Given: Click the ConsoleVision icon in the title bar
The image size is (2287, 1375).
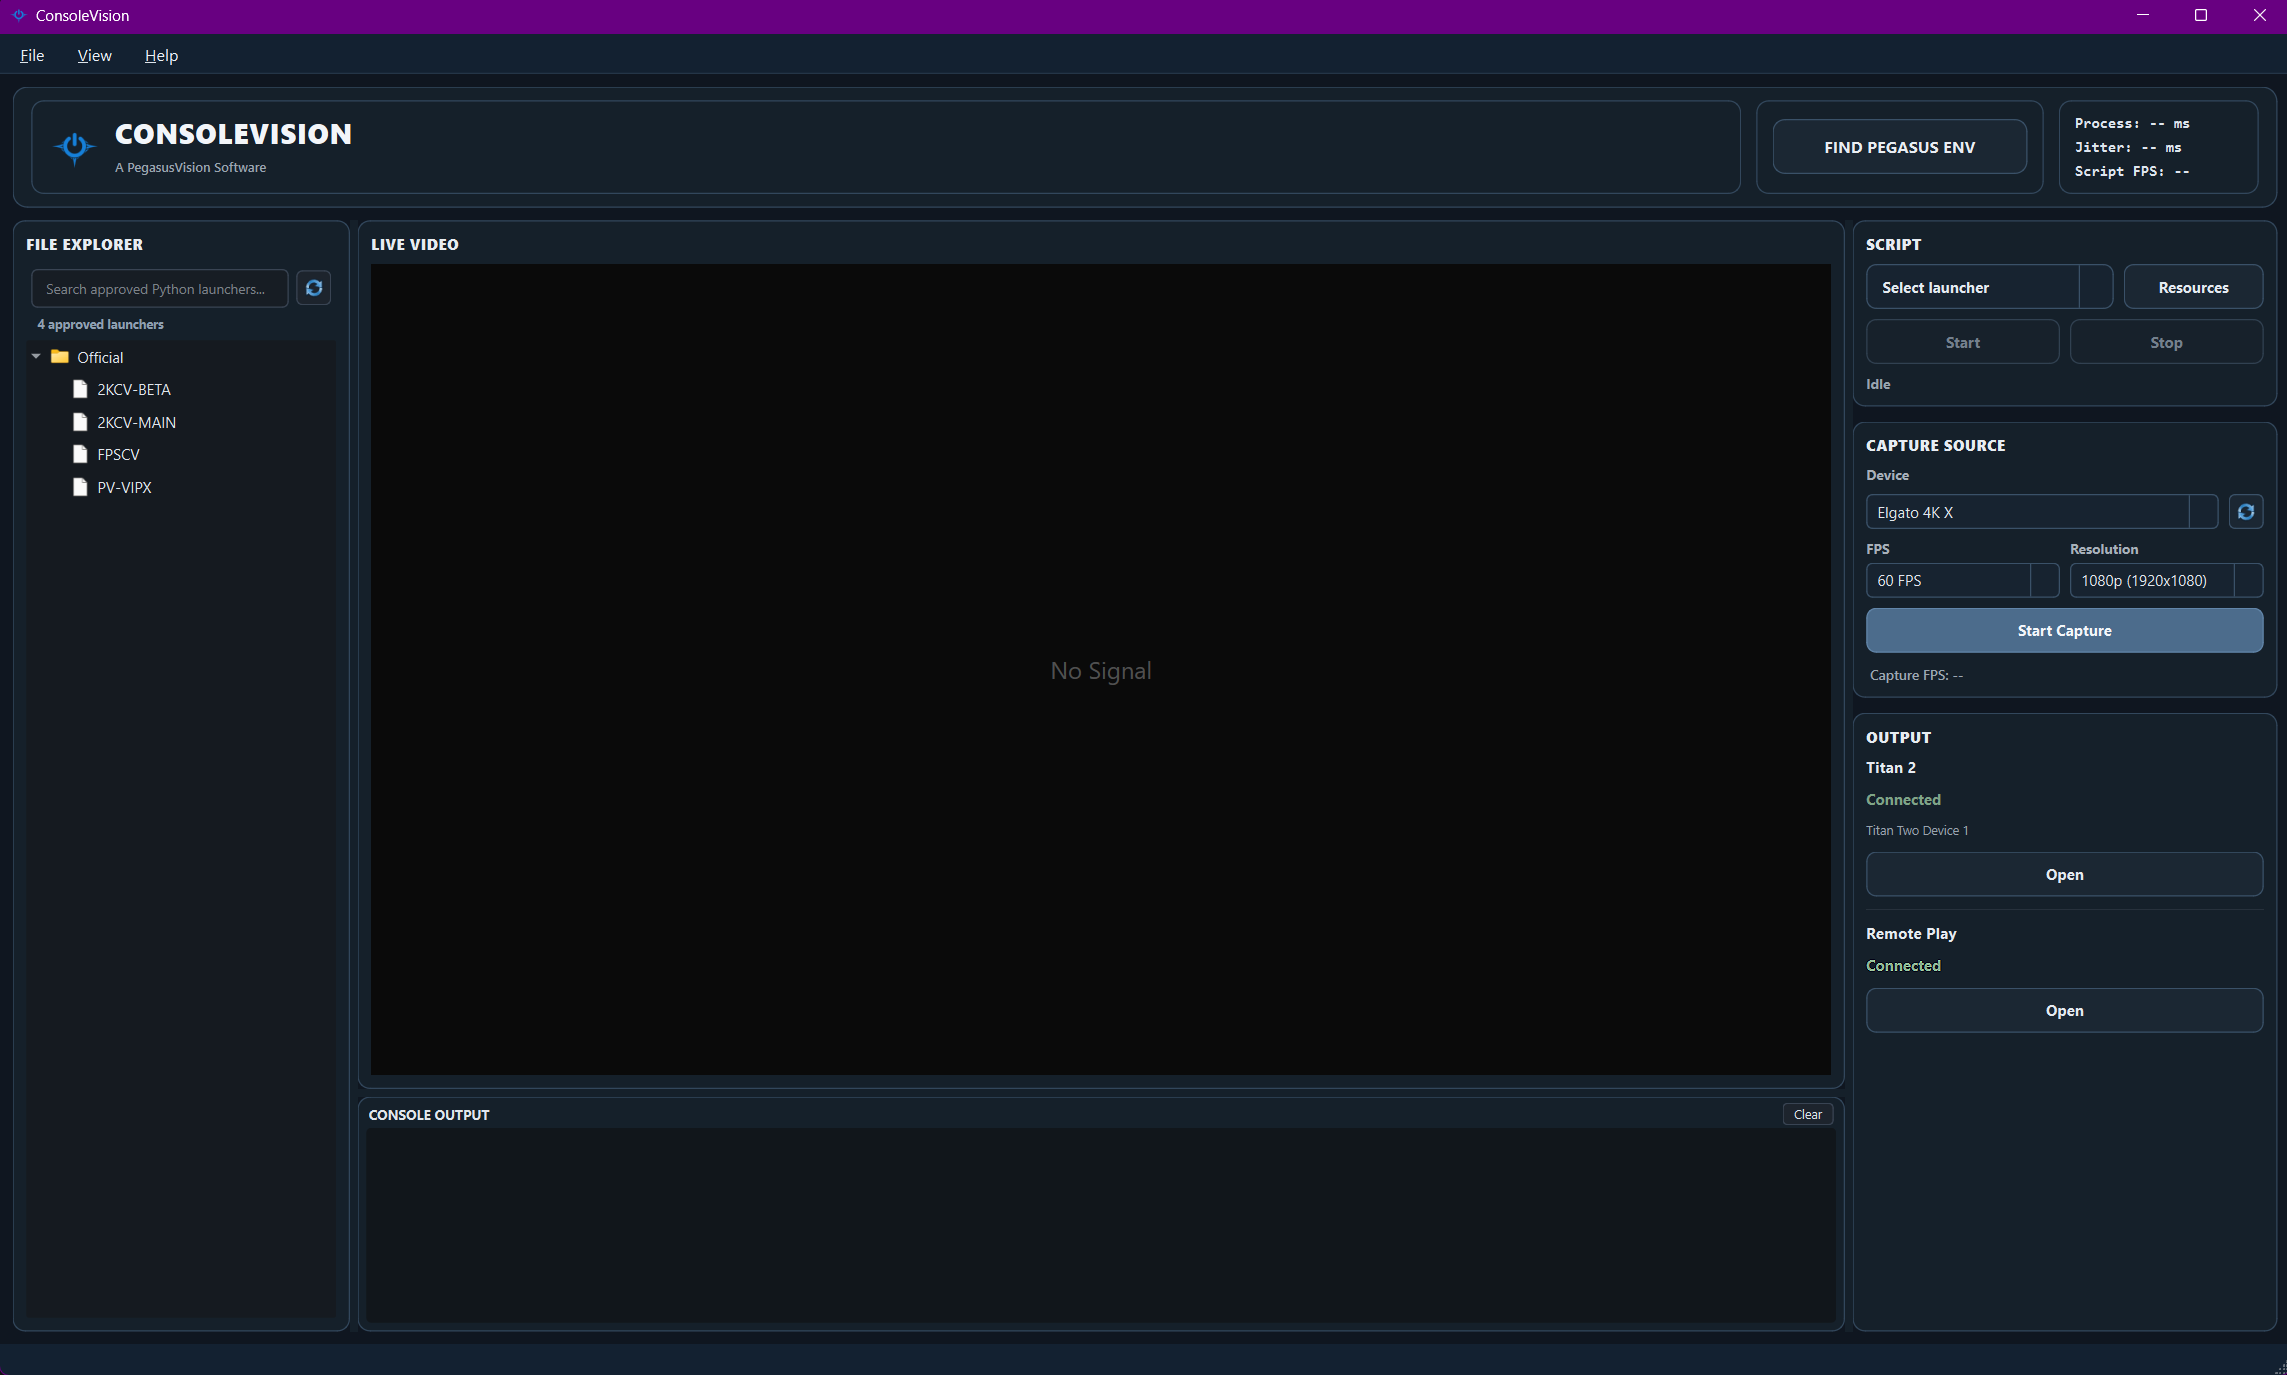Looking at the screenshot, I should [17, 15].
